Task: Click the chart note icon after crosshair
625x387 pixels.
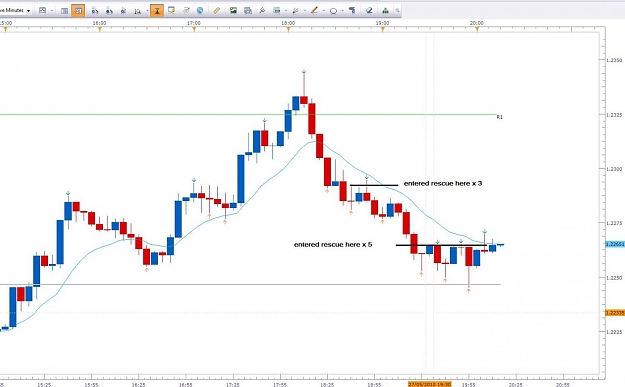Action: coord(171,10)
